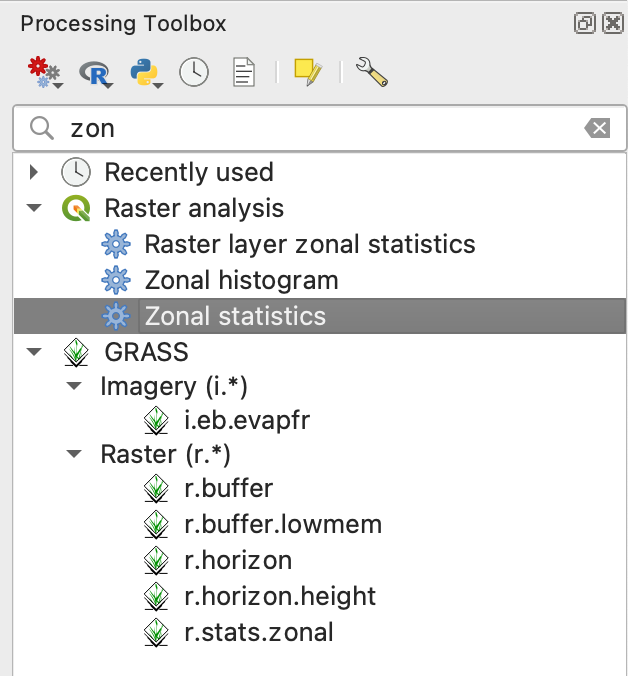Open the R scripts toolbar menu
The image size is (628, 676).
coord(98,72)
